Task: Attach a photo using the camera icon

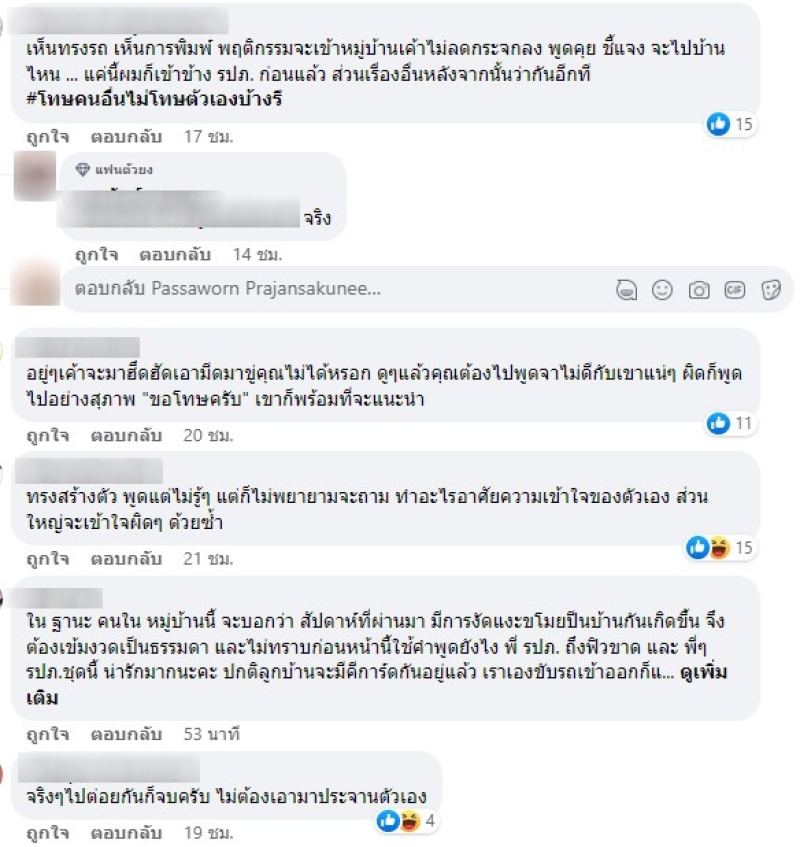Action: pos(699,290)
